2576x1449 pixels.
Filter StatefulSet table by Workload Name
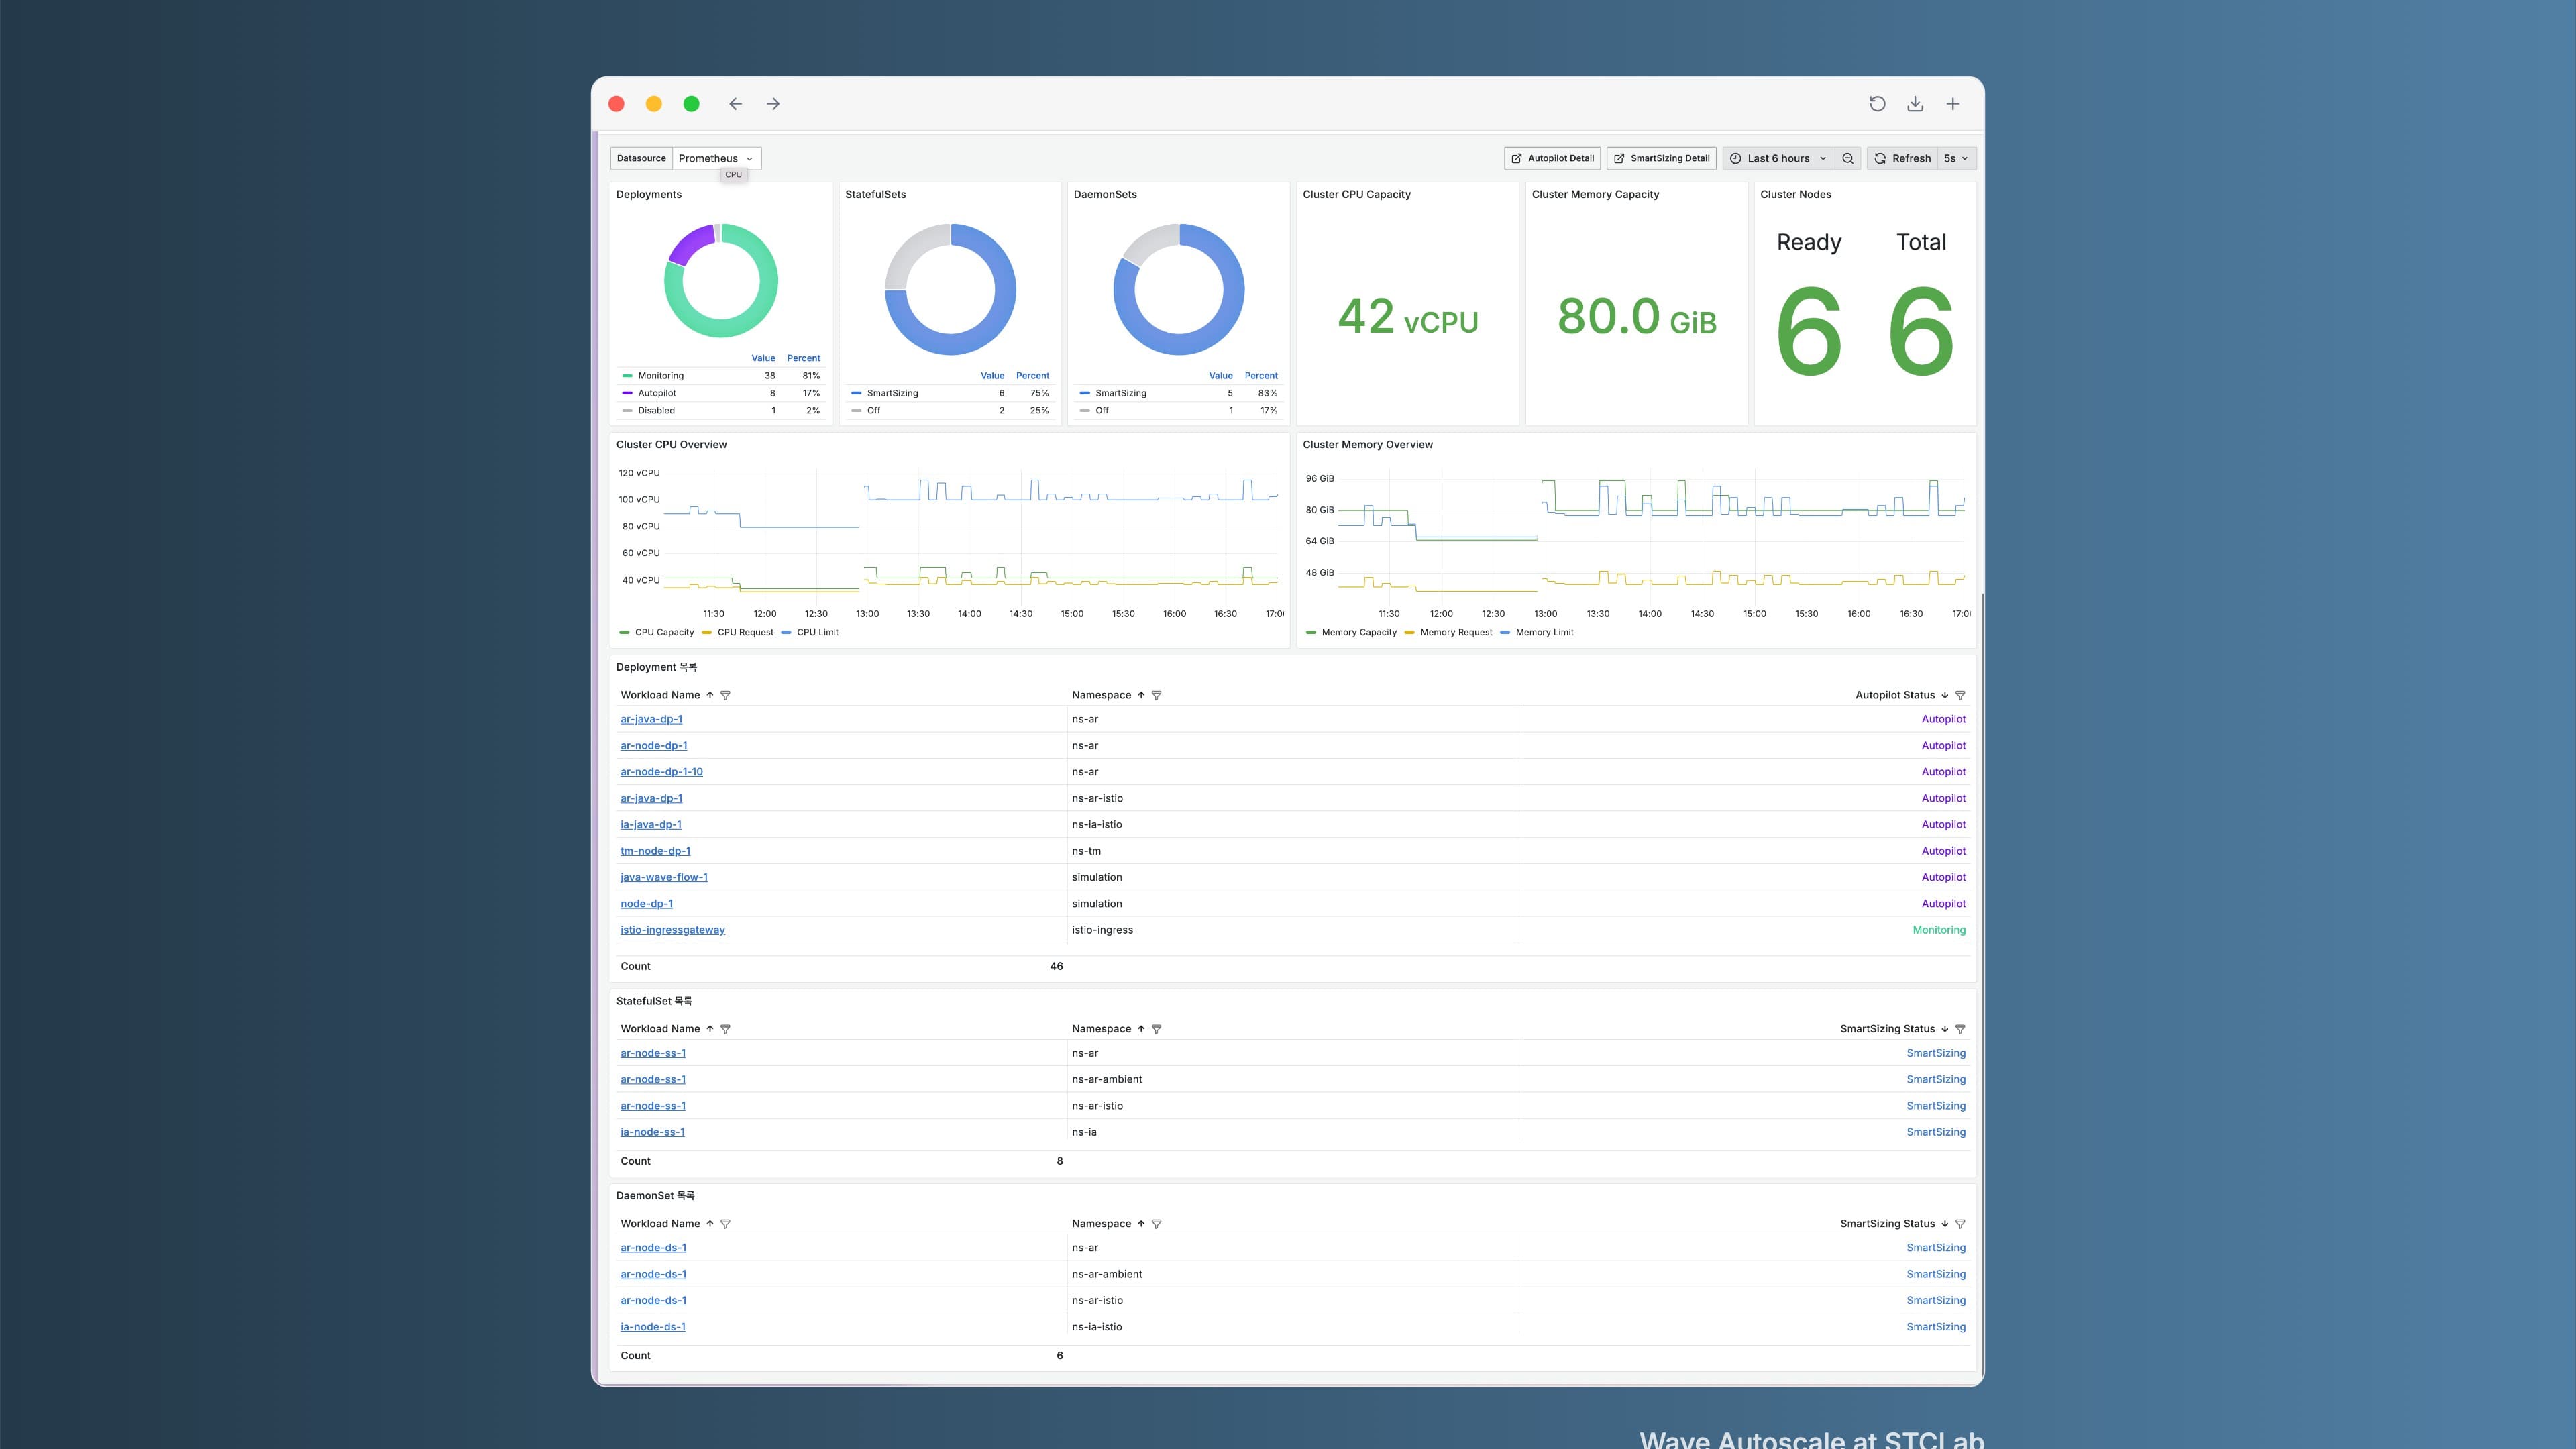(725, 1029)
